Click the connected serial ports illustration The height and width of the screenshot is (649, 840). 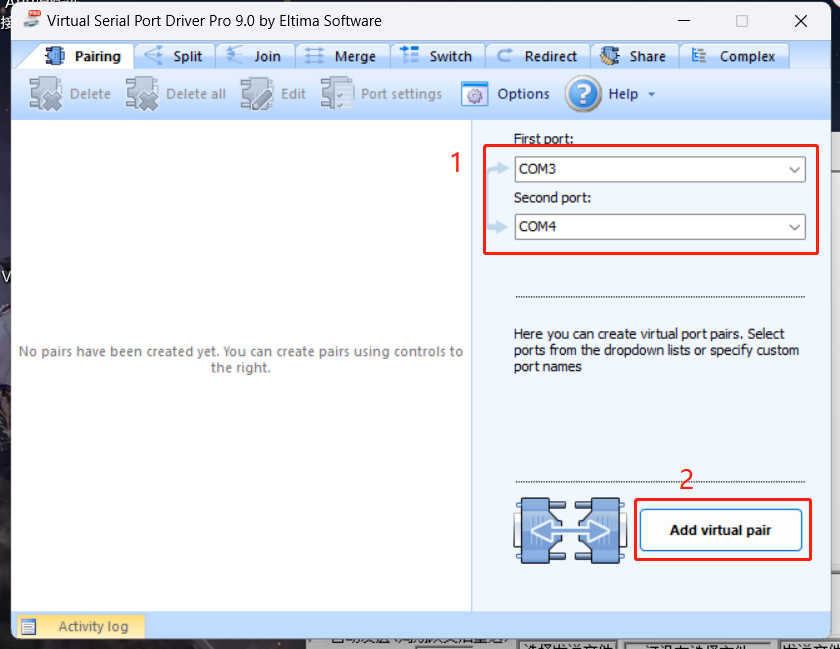[571, 531]
